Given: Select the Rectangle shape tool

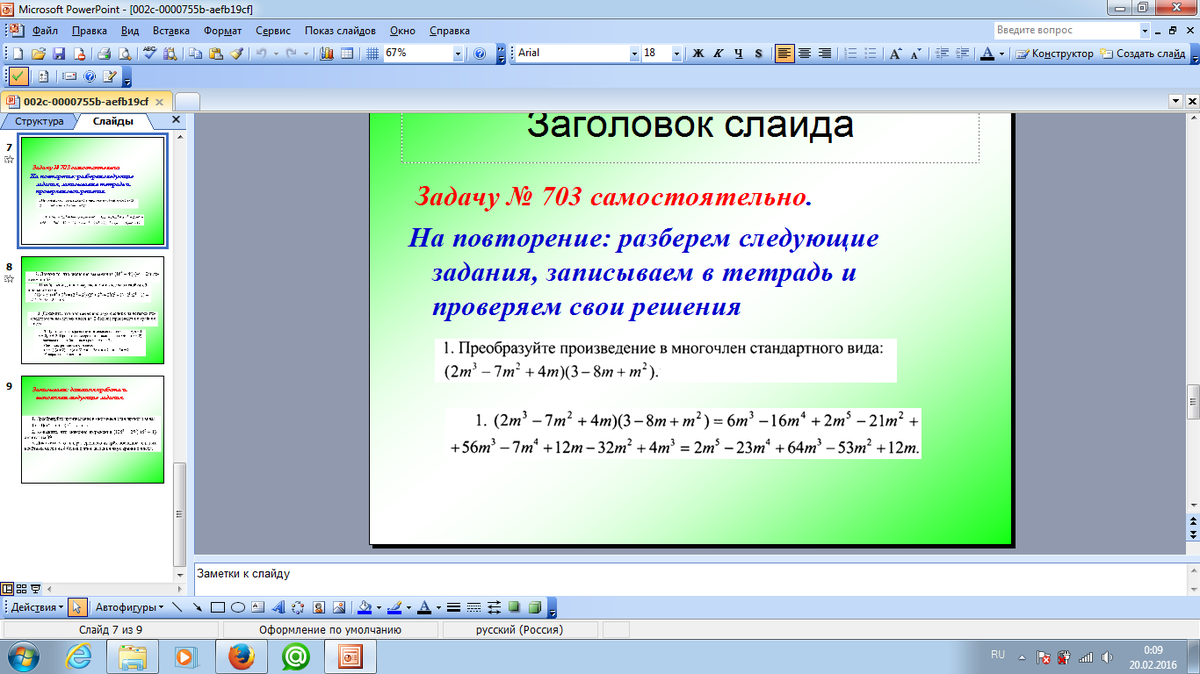Looking at the screenshot, I should click(x=217, y=607).
